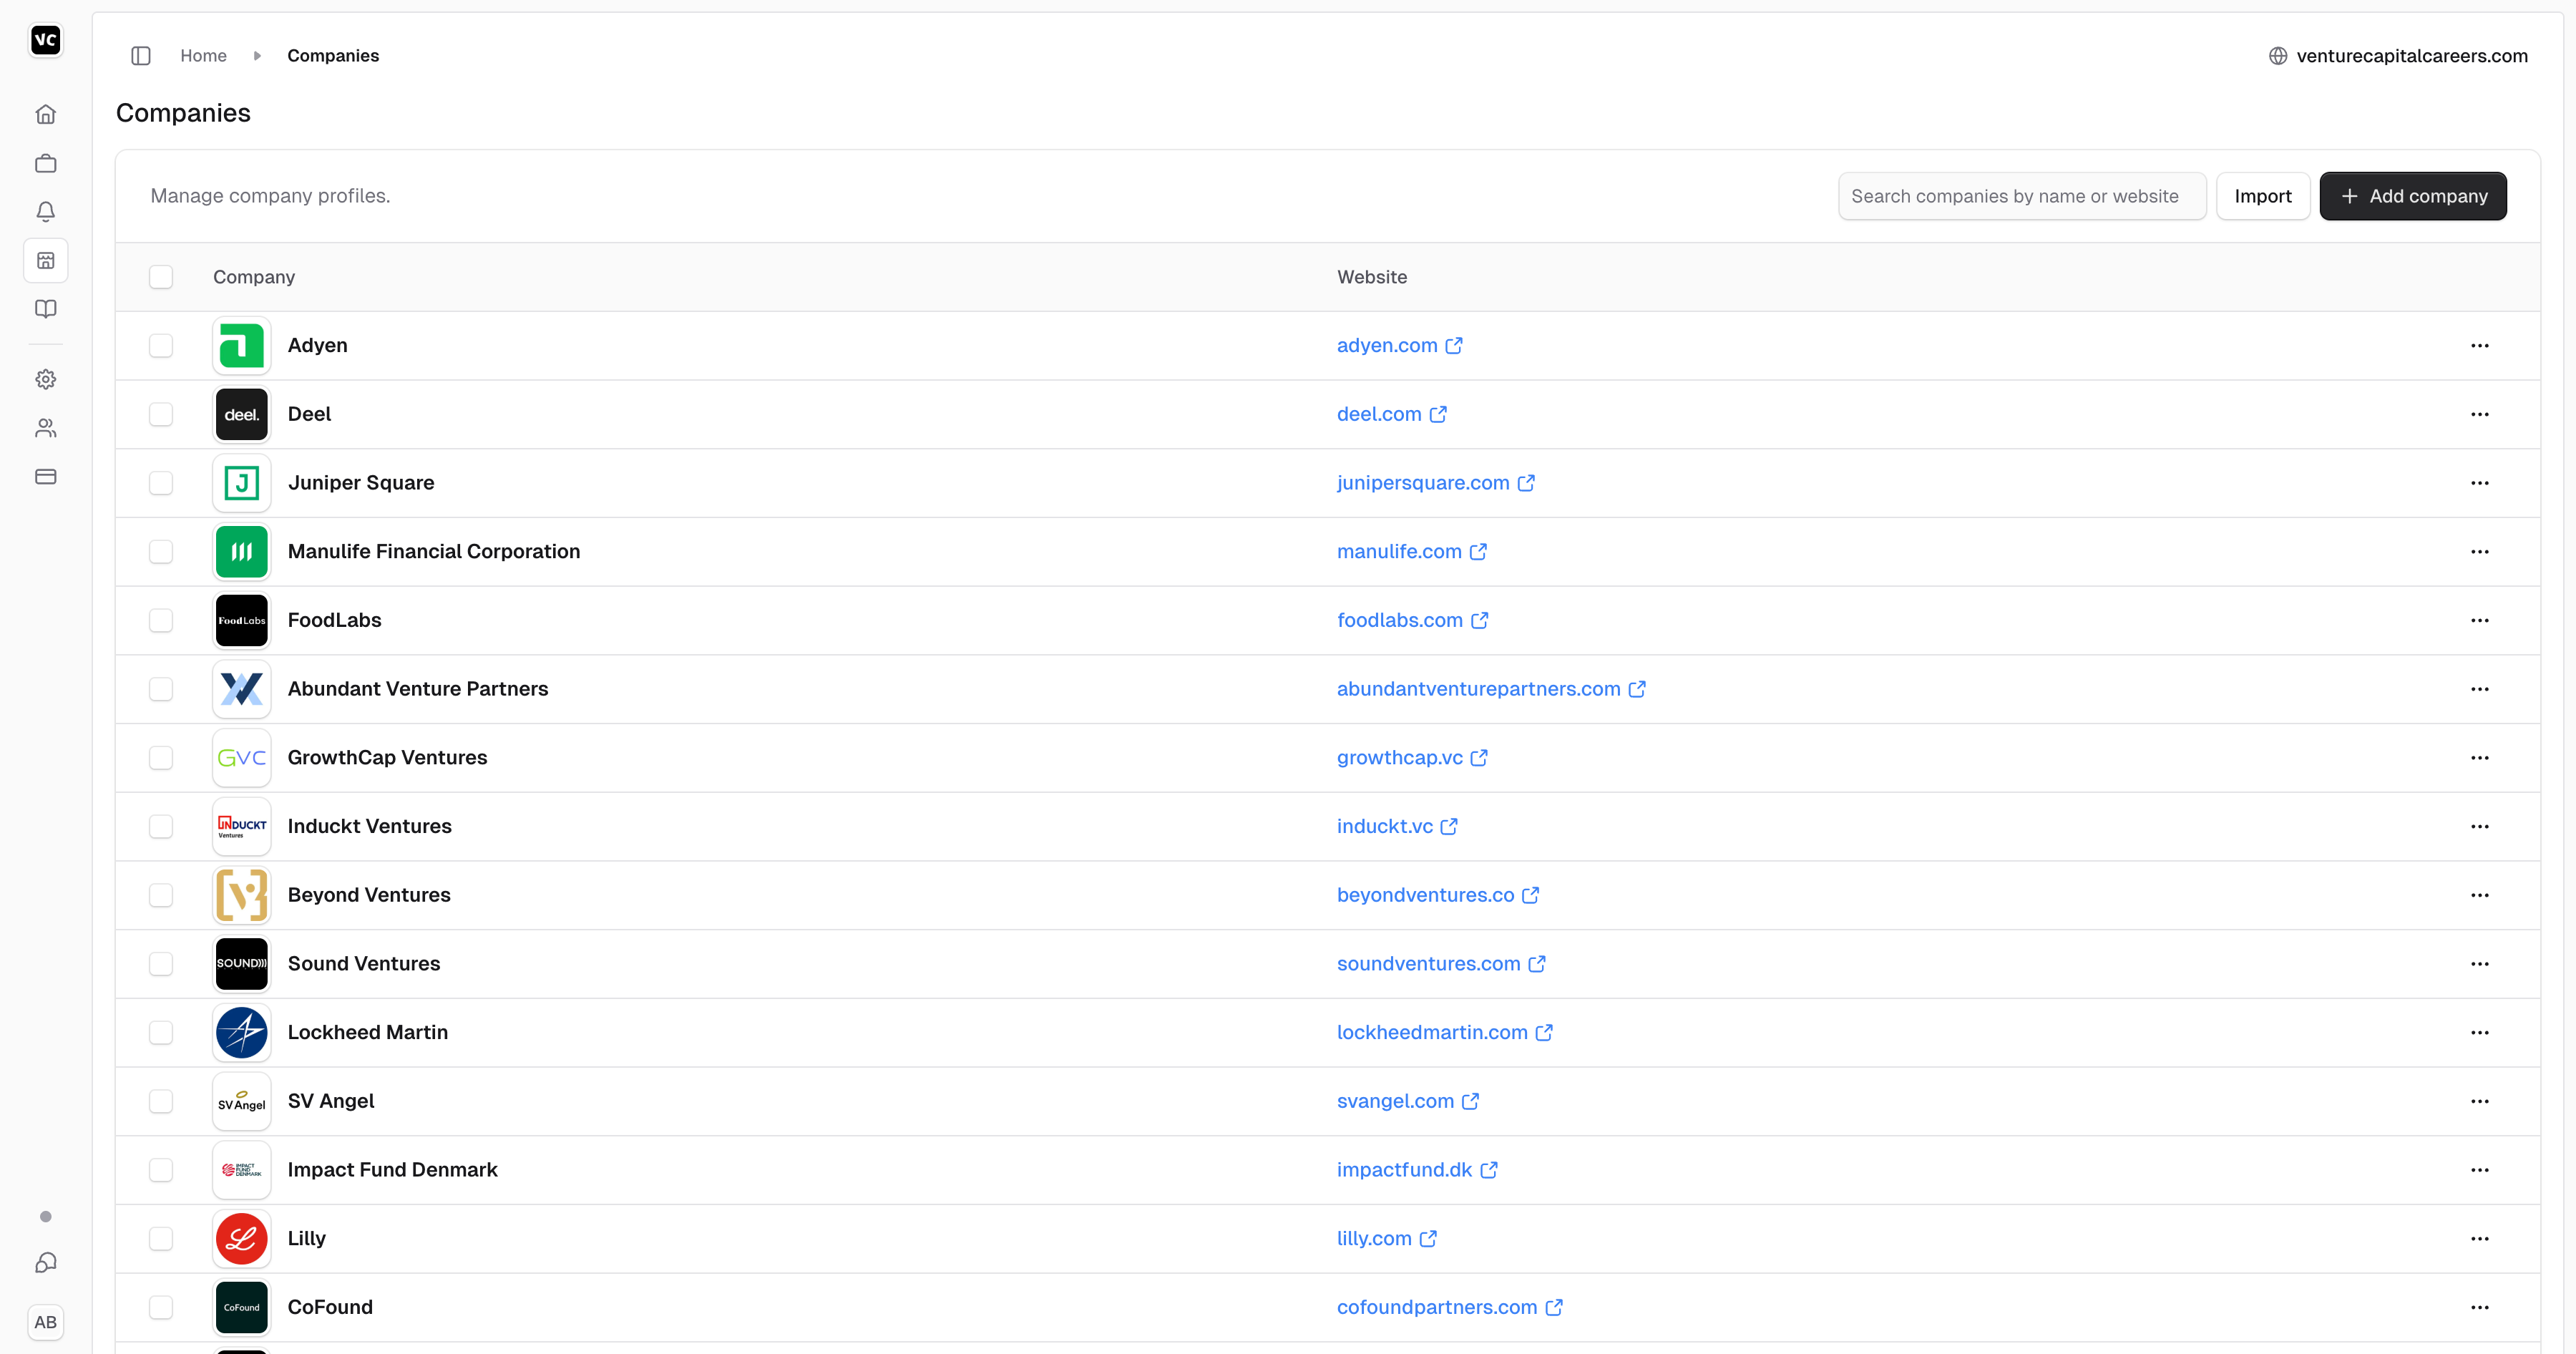Tick the select-all checkbox in the table header
The height and width of the screenshot is (1354, 2576).
[161, 277]
